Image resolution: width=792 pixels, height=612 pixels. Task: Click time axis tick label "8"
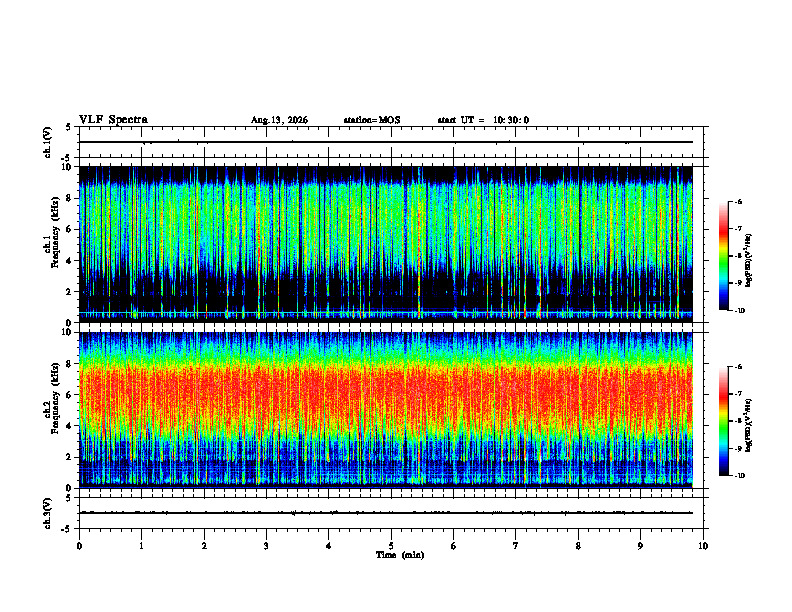pos(578,546)
